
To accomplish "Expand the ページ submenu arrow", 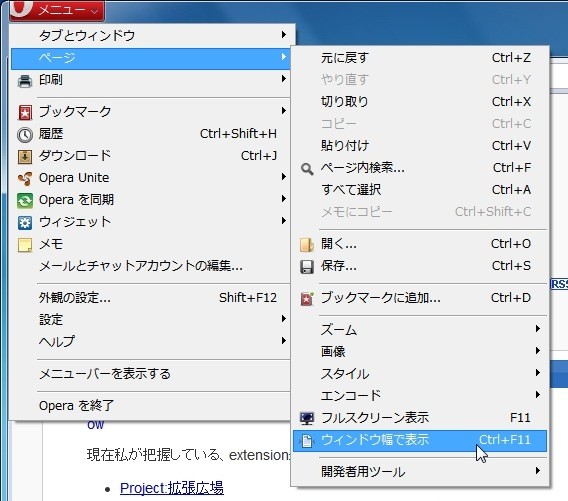I will (284, 57).
